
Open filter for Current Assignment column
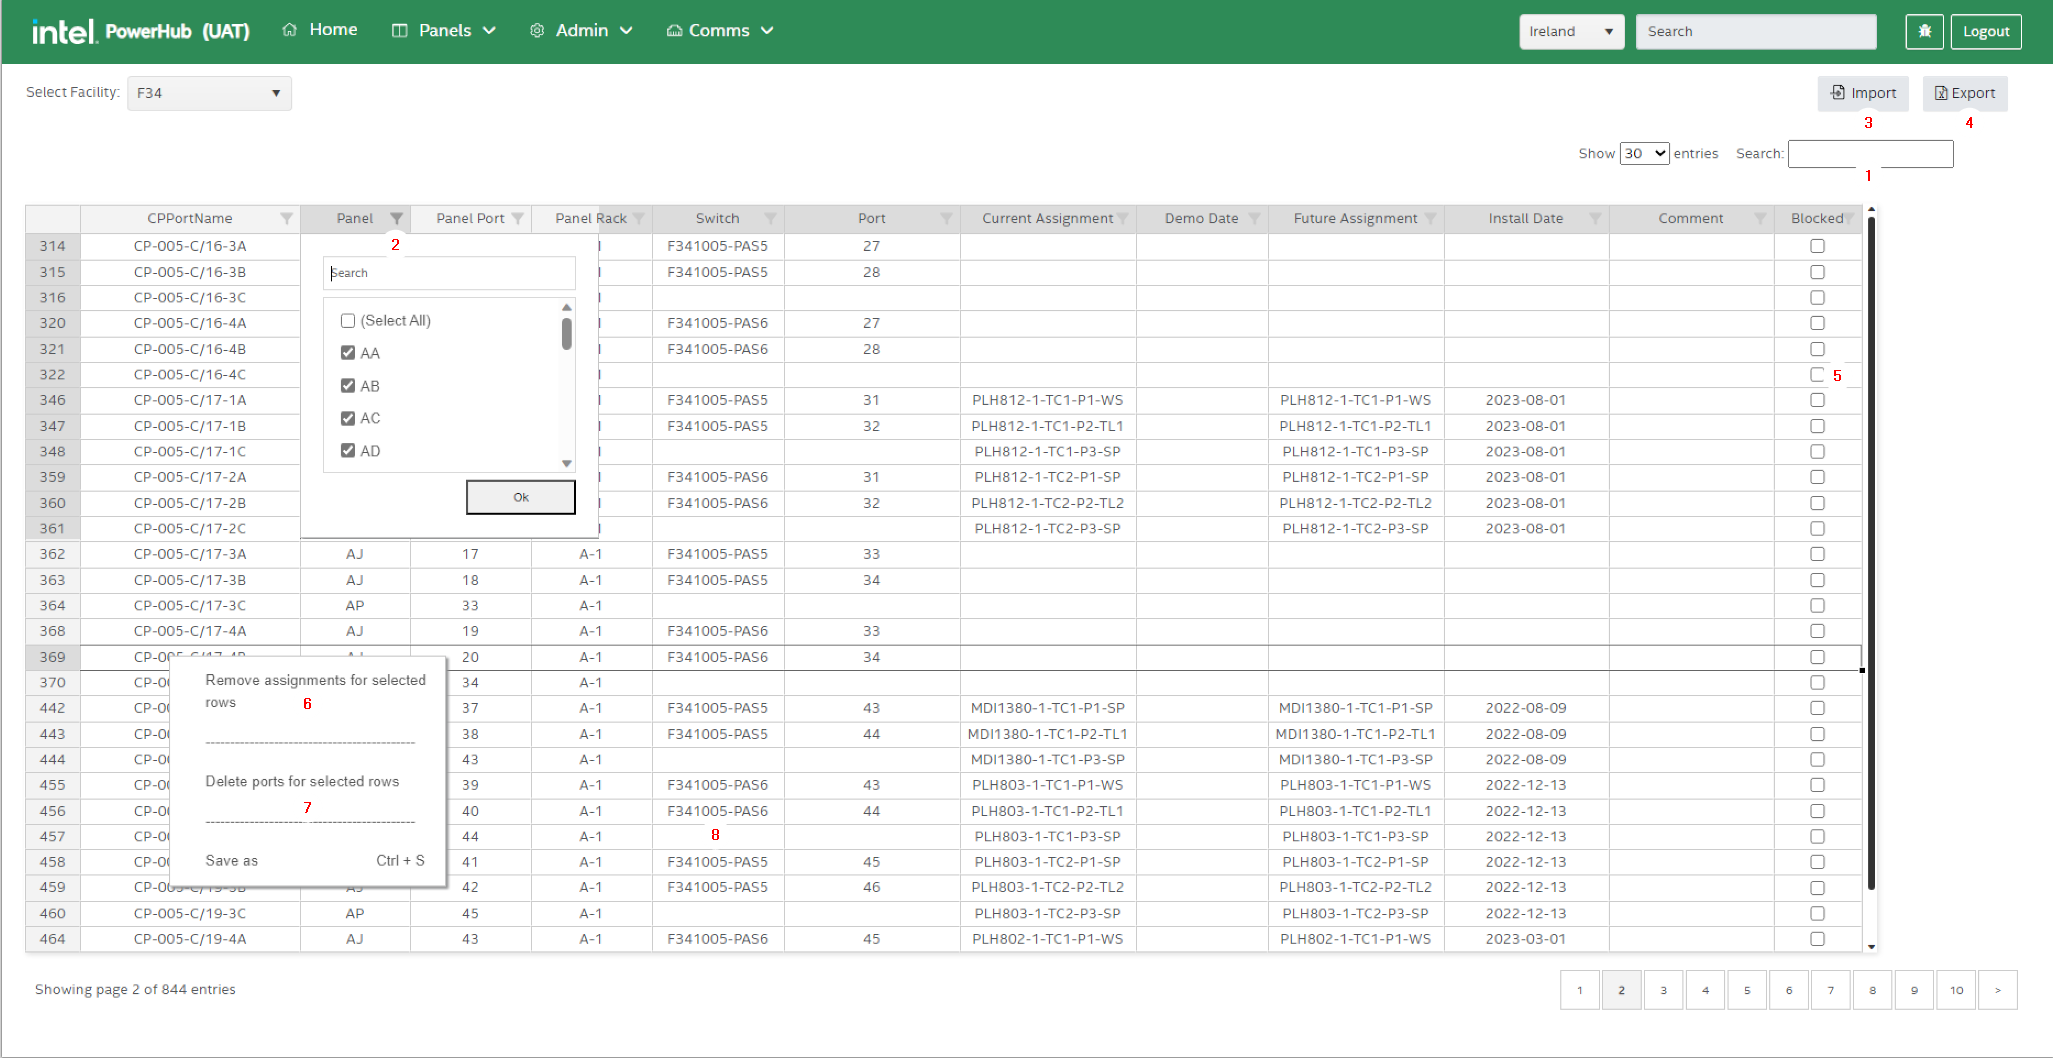(1123, 219)
